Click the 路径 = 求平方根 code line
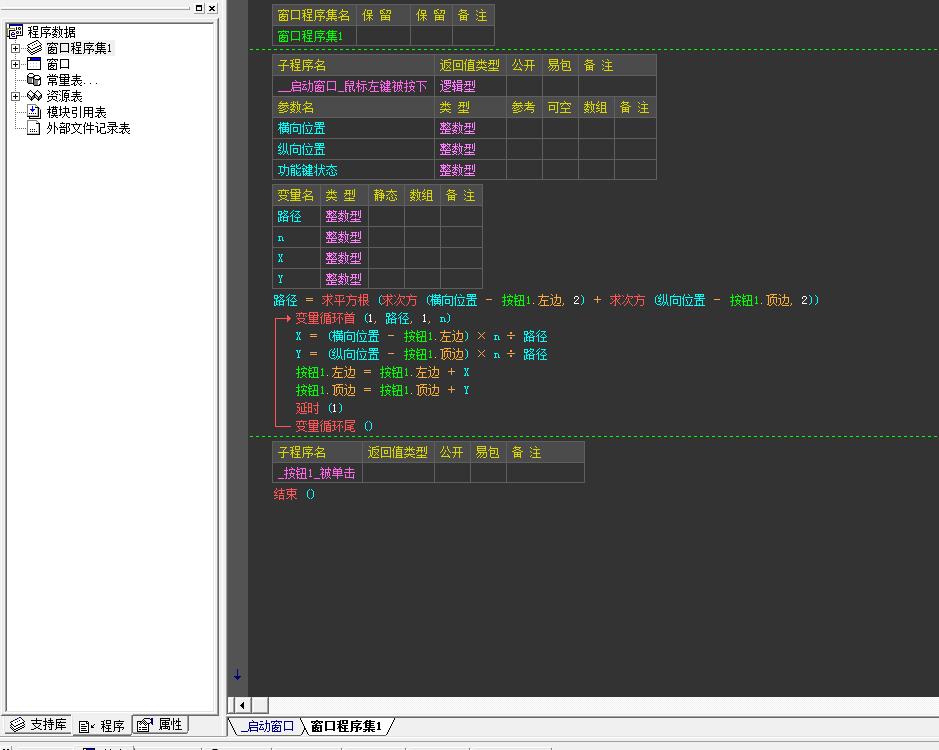939x750 pixels. pos(546,300)
